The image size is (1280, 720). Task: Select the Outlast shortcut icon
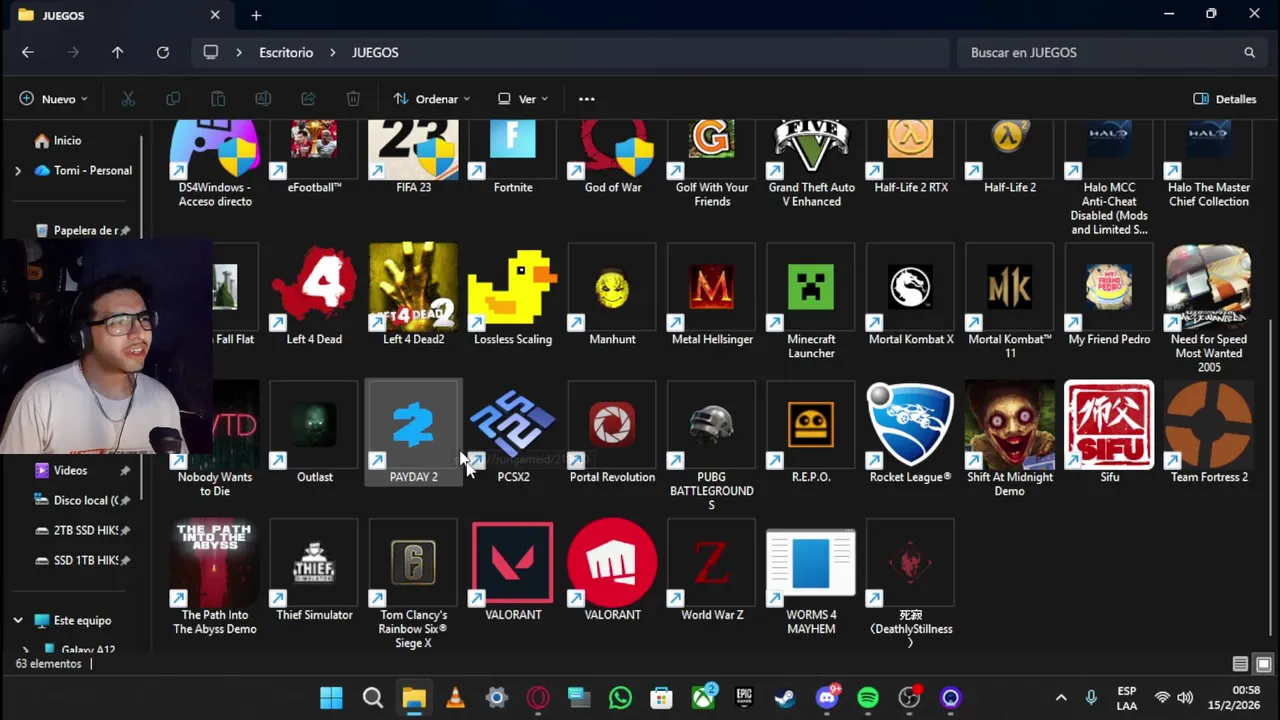point(314,425)
